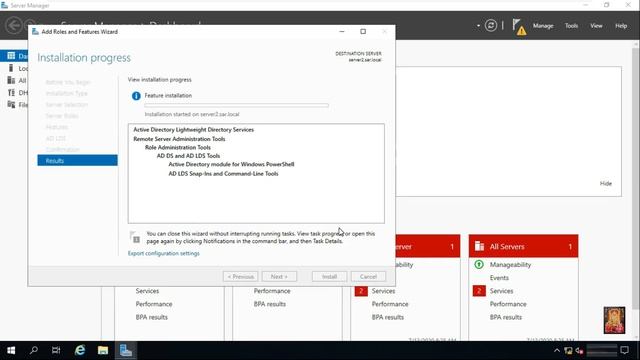This screenshot has width=640, height=360.
Task: Select the Local Server icon in sidebar
Action: tap(11, 68)
